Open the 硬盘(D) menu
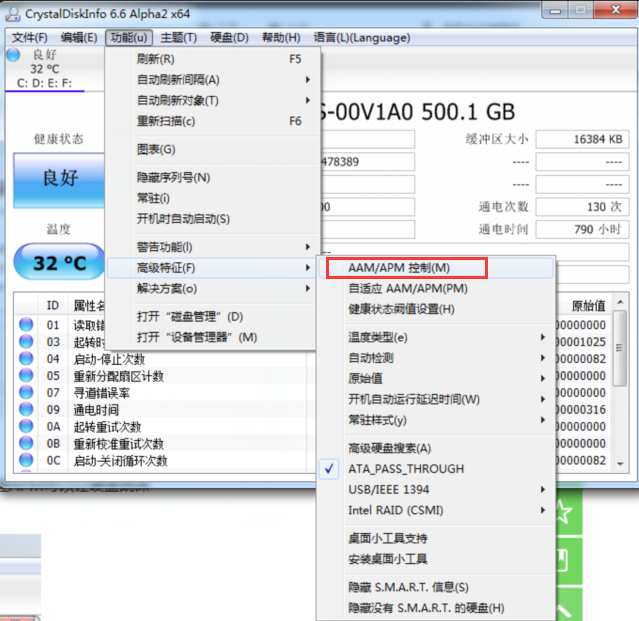 tap(229, 38)
